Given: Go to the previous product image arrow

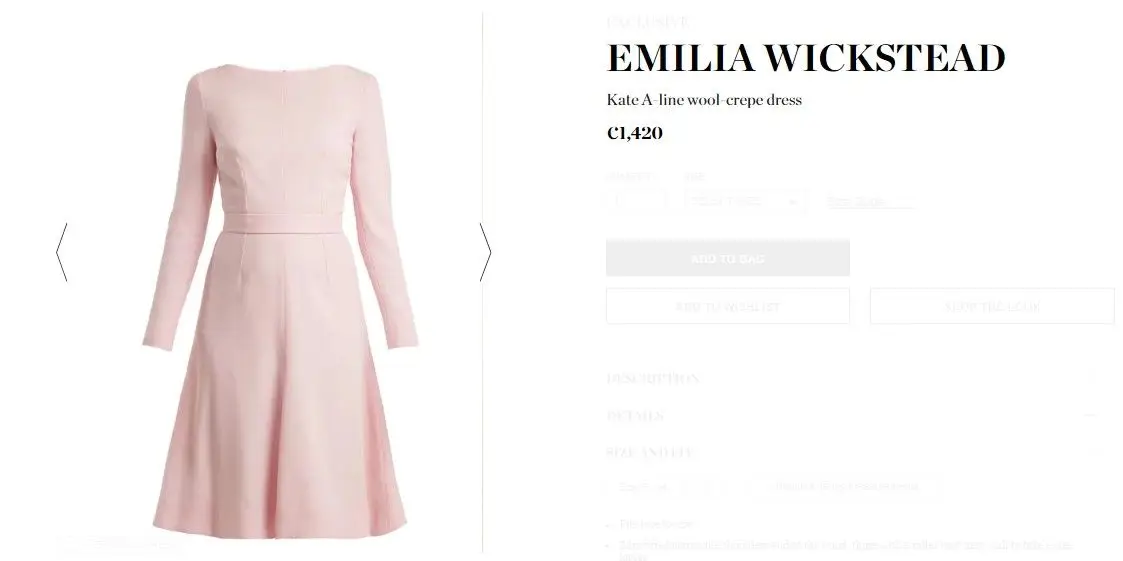Looking at the screenshot, I should coord(62,252).
